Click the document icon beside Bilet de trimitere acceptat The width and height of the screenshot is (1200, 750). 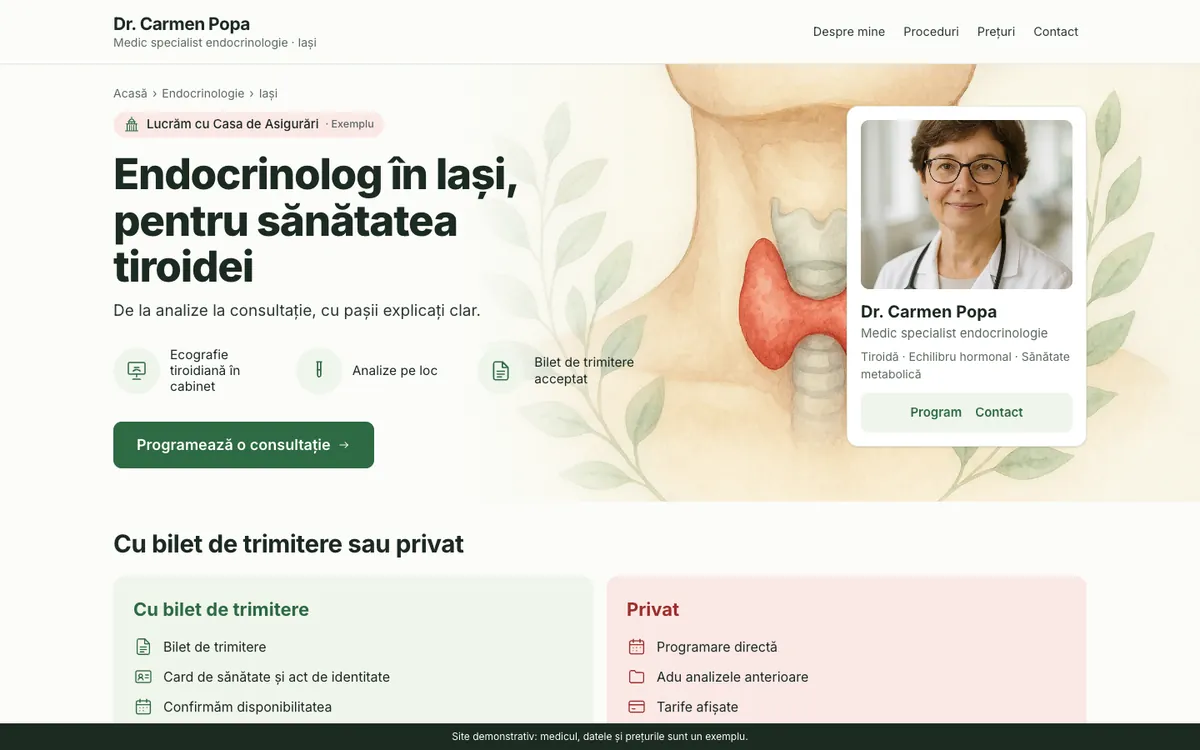501,370
